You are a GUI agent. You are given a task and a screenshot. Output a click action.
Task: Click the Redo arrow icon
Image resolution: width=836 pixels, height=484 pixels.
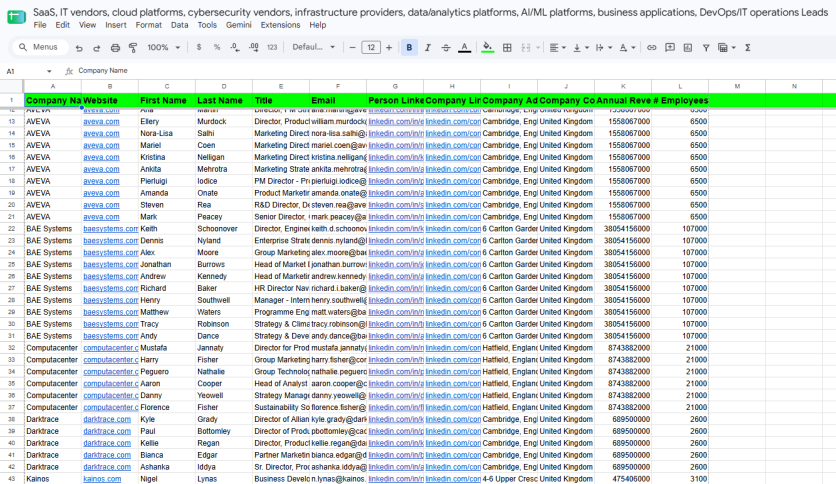point(97,48)
